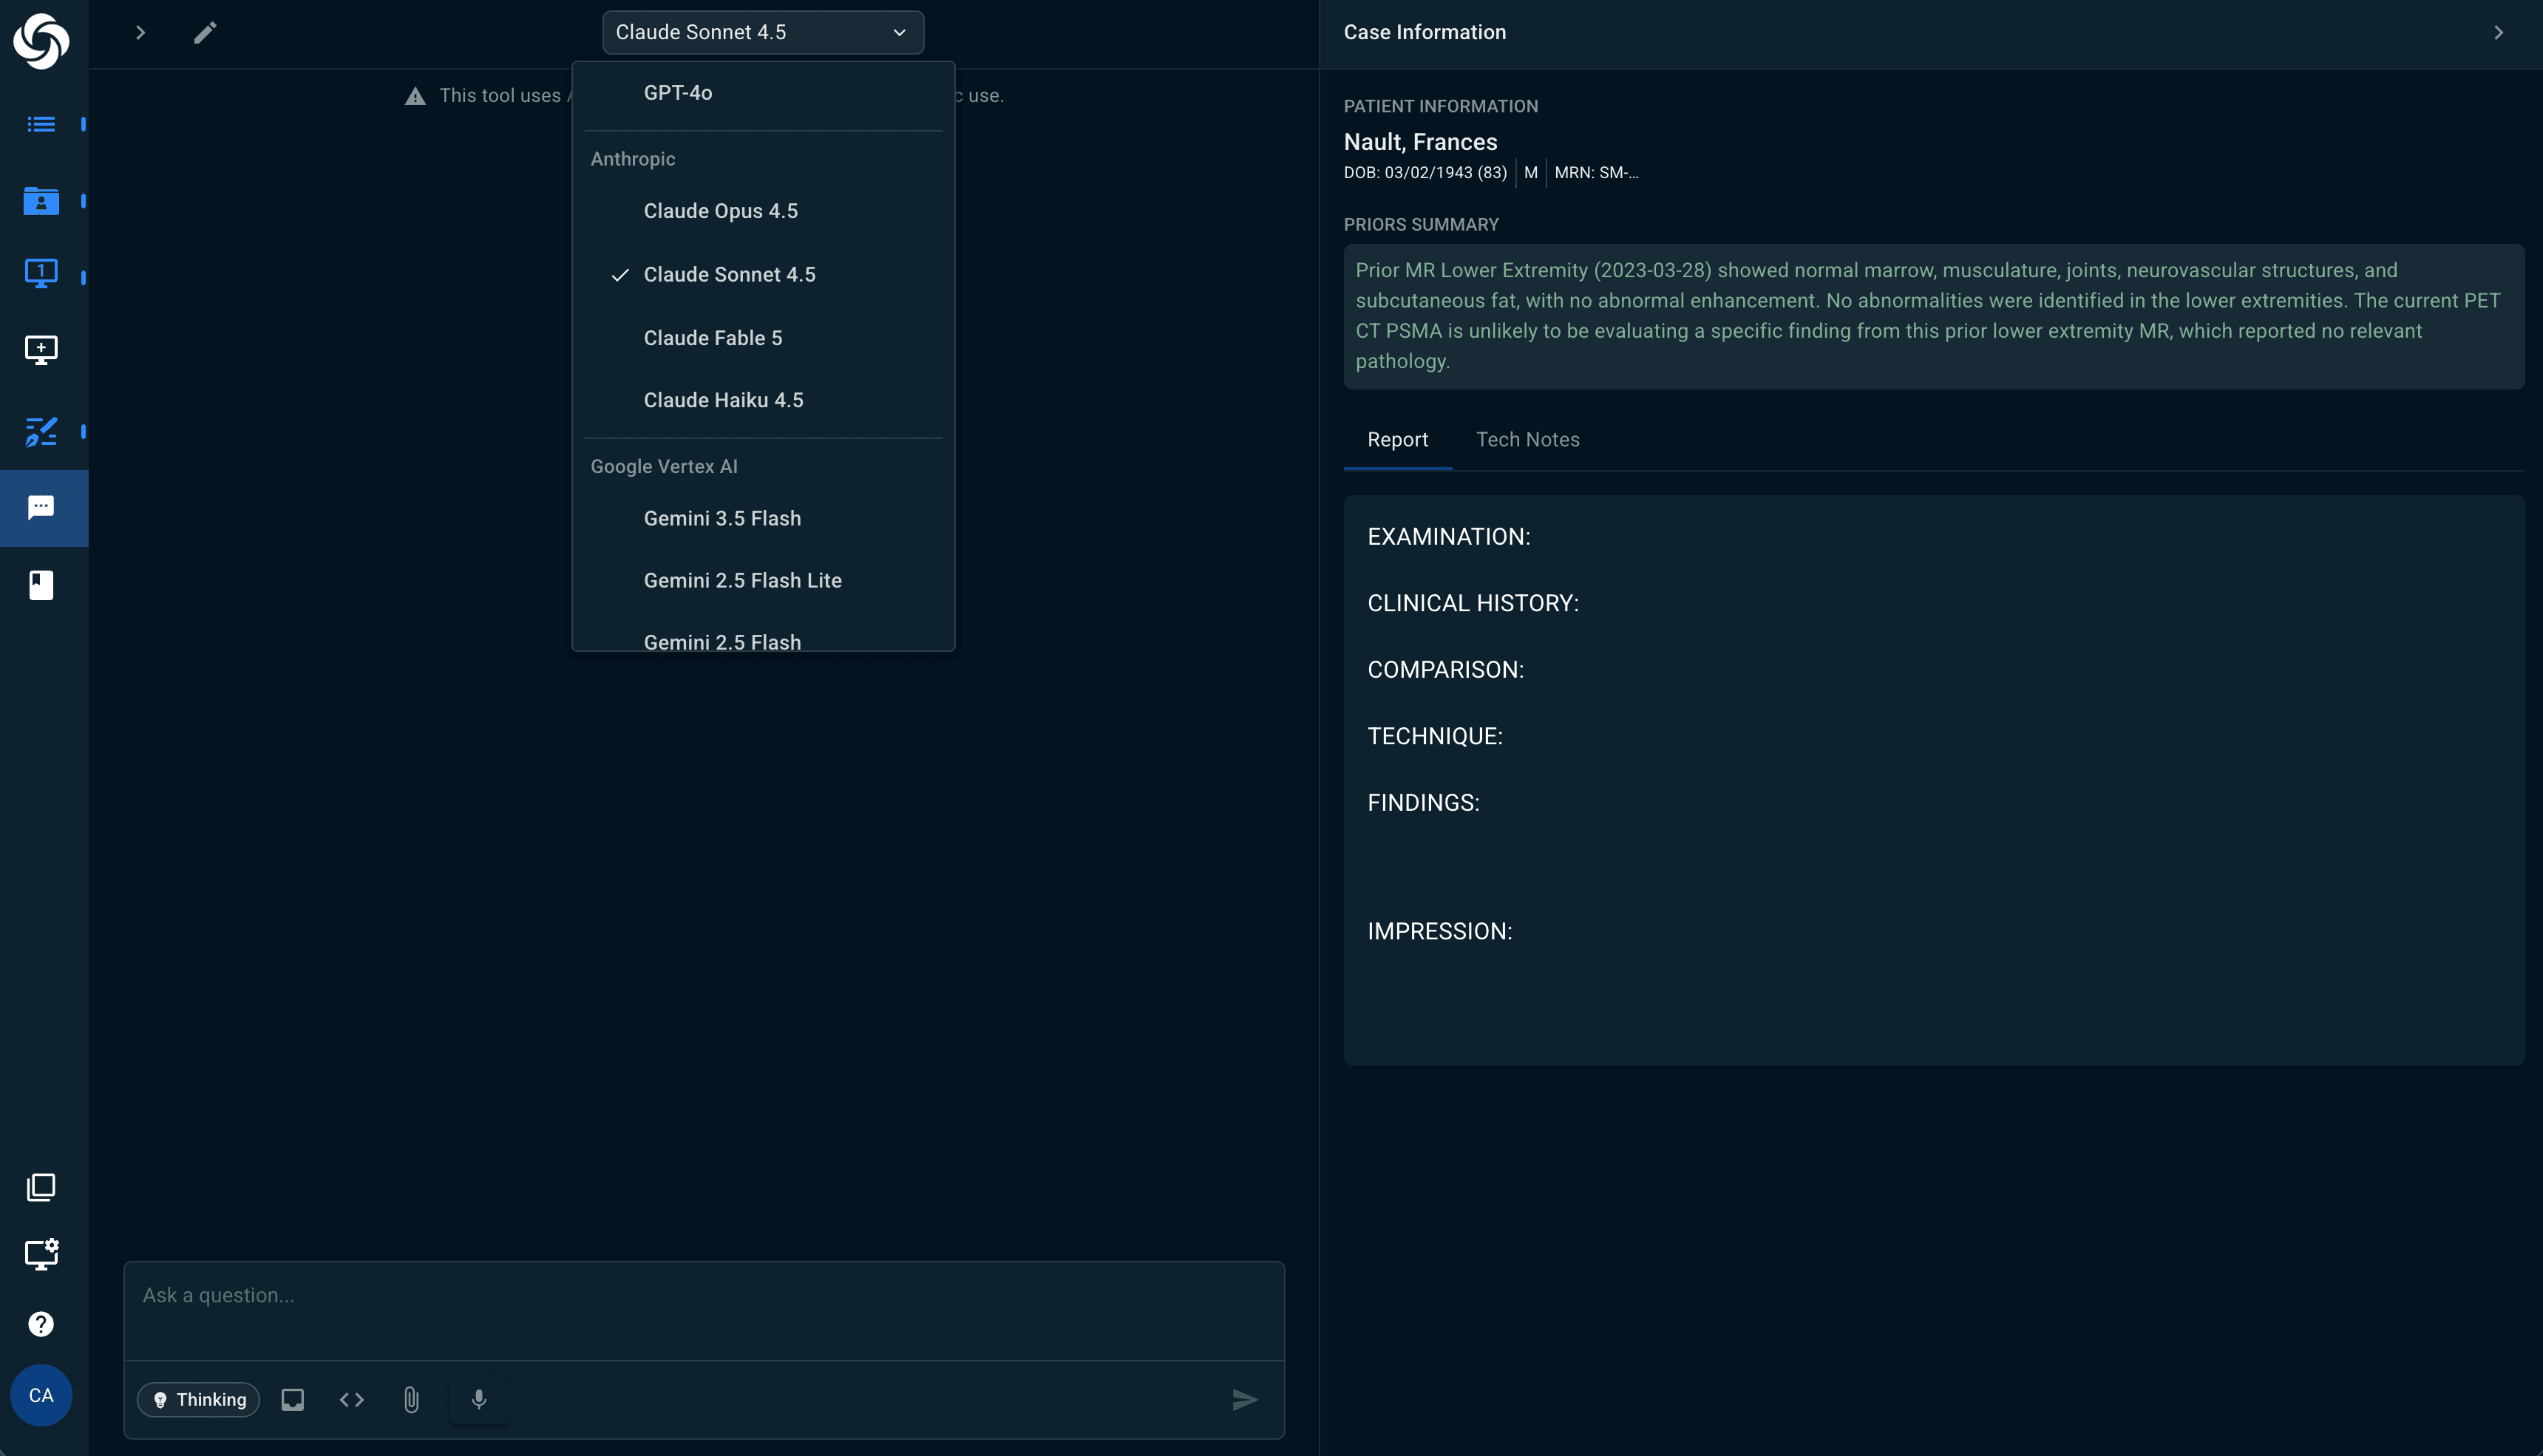
Task: Click the pencil new chat icon
Action: tap(205, 33)
